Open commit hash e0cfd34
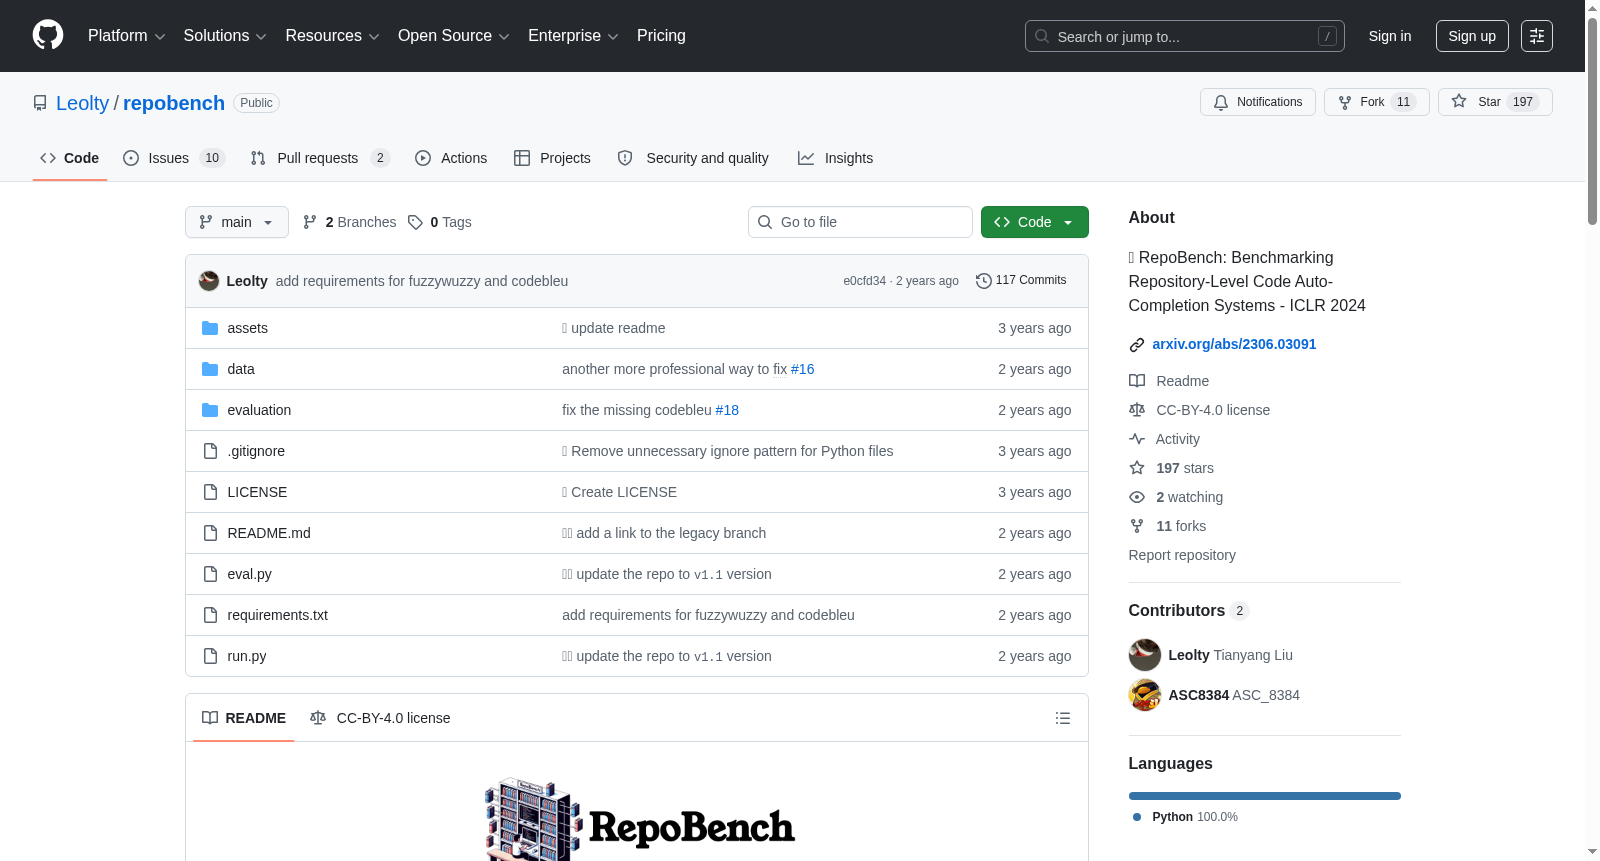The height and width of the screenshot is (861, 1600). [x=864, y=281]
